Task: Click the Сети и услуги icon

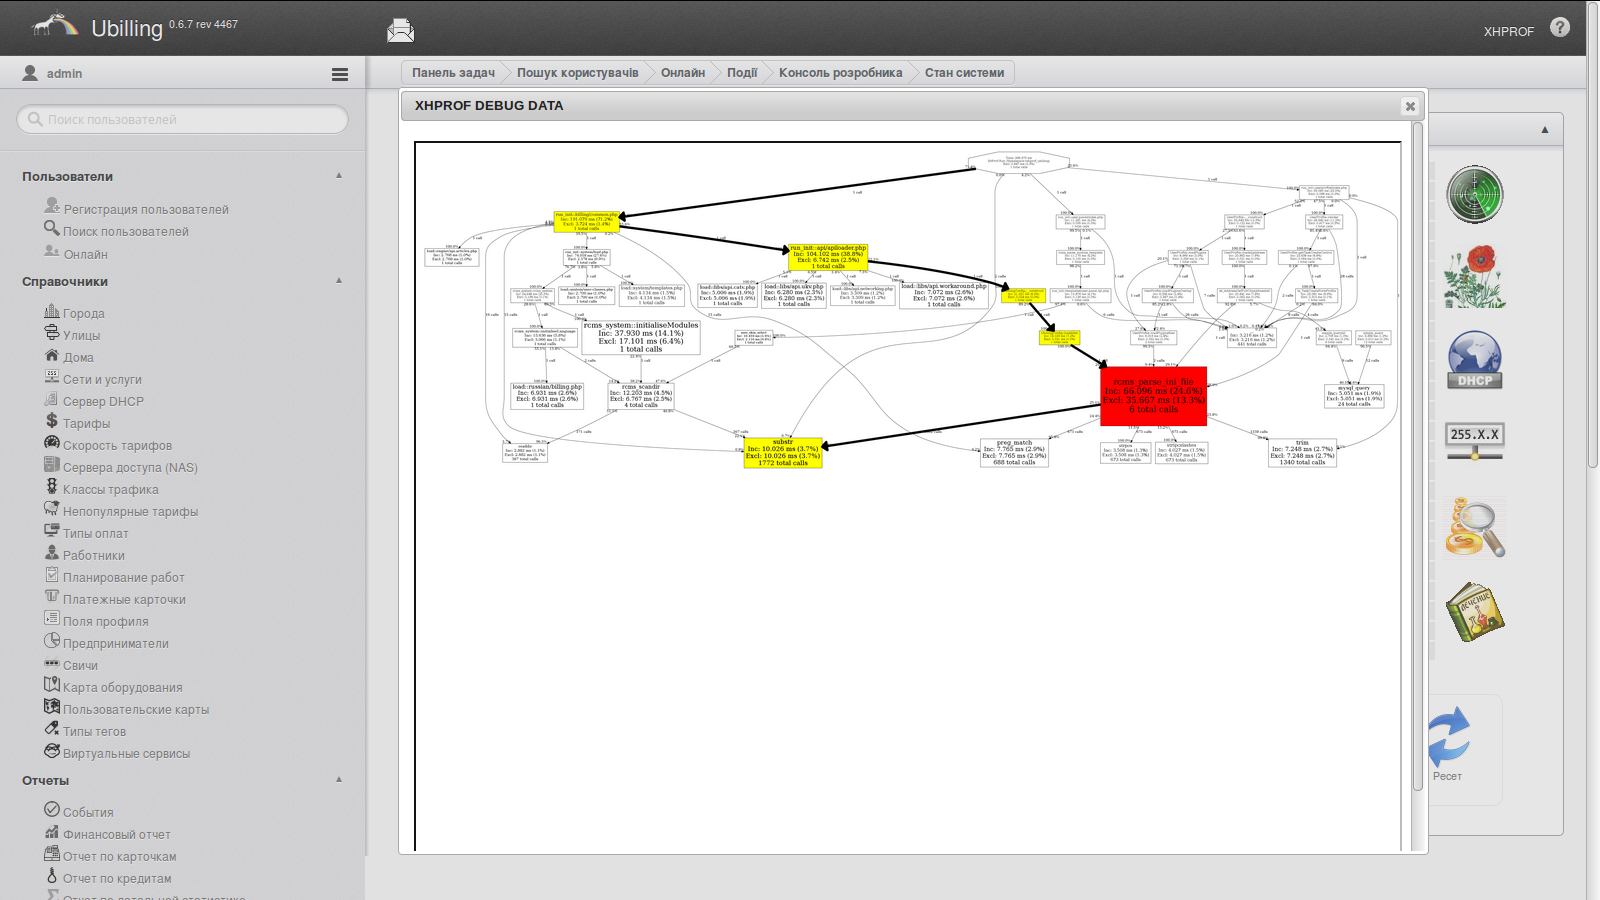Action: [x=52, y=377]
